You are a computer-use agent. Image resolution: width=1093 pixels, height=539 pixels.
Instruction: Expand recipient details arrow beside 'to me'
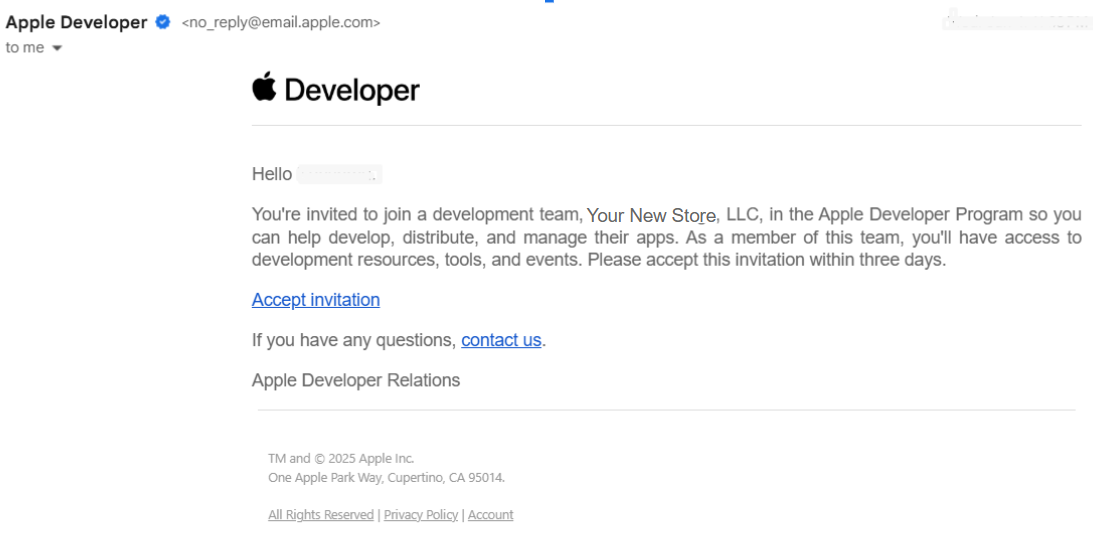tap(57, 48)
